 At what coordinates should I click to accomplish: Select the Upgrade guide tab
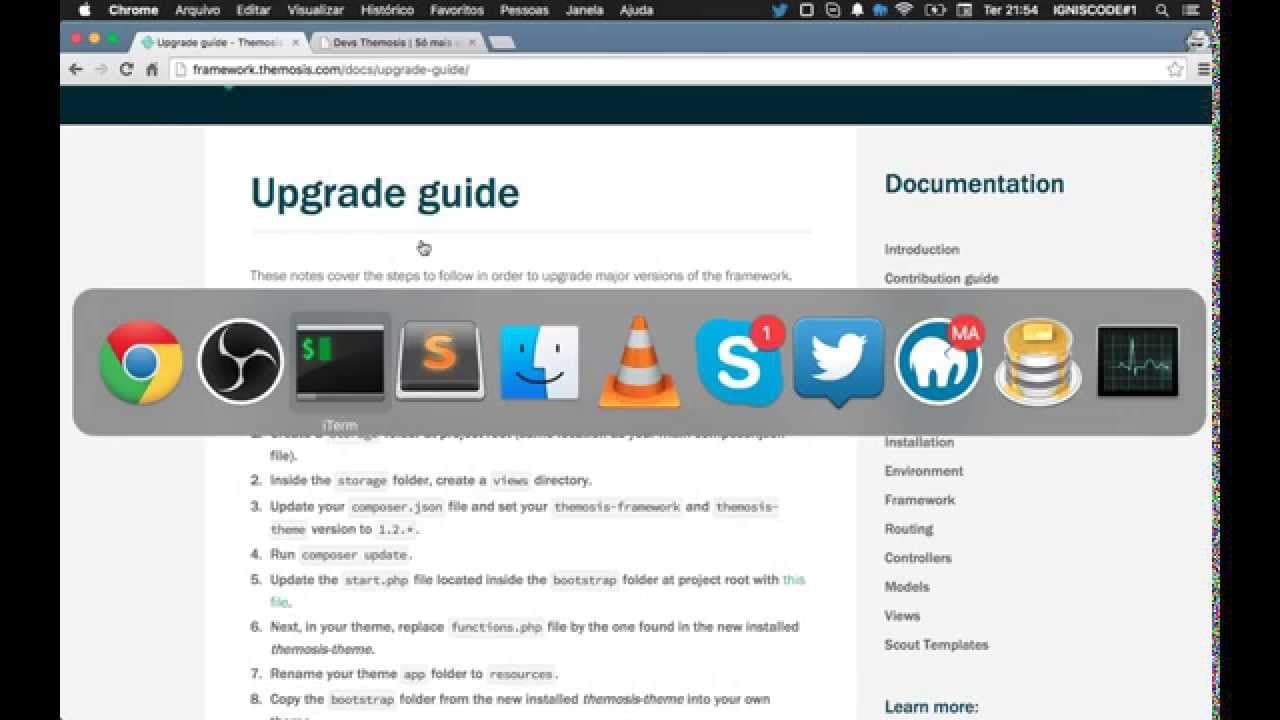[x=218, y=43]
